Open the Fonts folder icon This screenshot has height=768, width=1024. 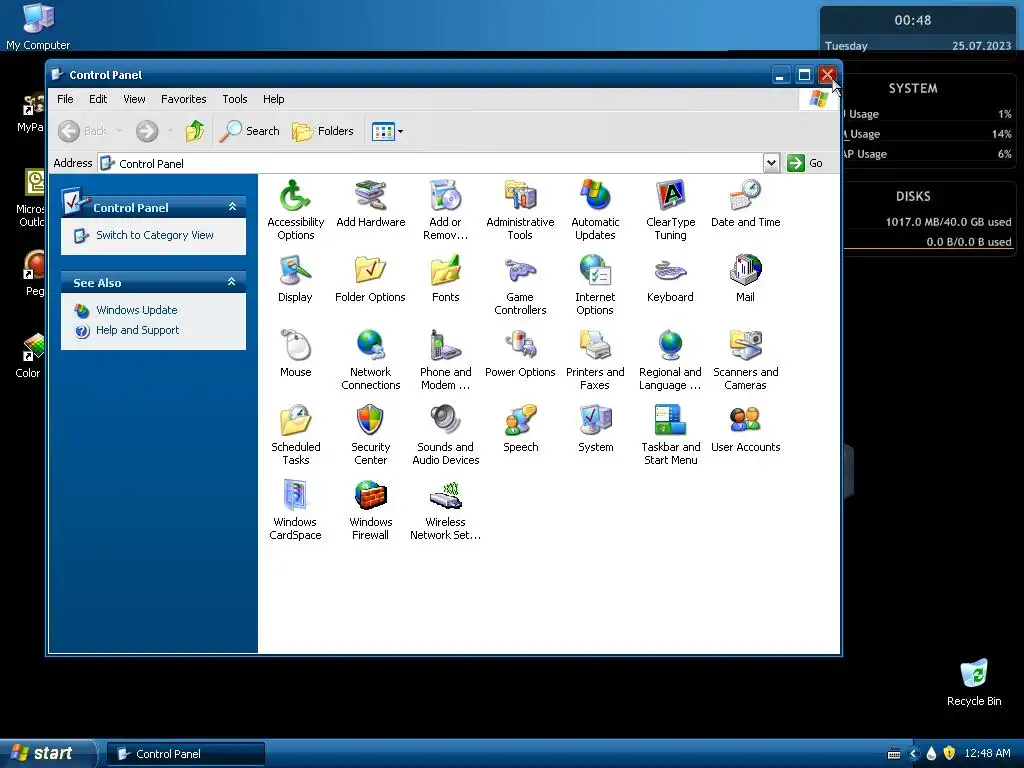[445, 270]
